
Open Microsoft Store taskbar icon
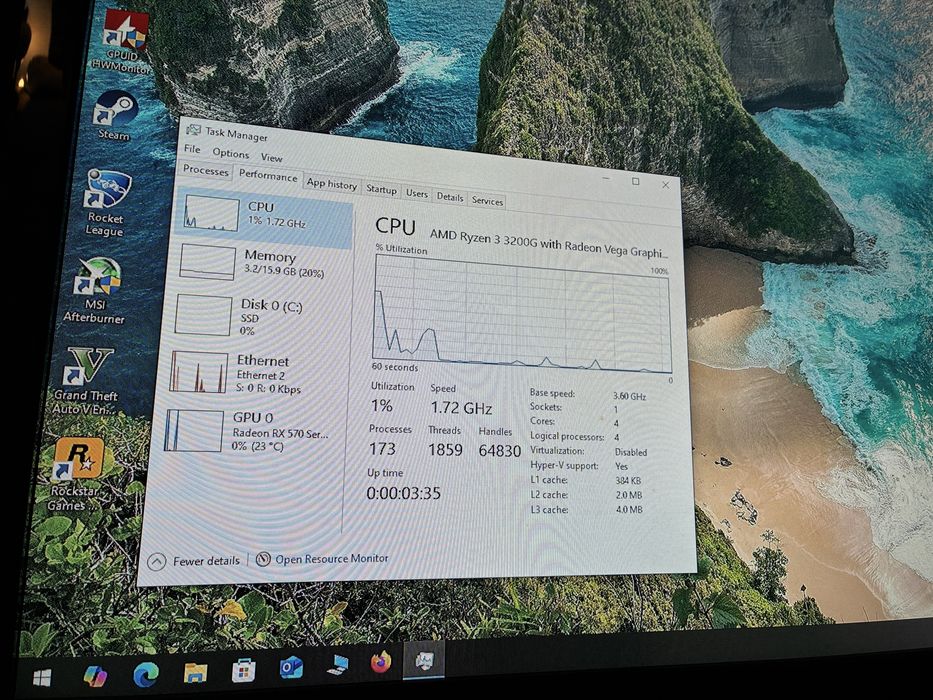tap(243, 670)
